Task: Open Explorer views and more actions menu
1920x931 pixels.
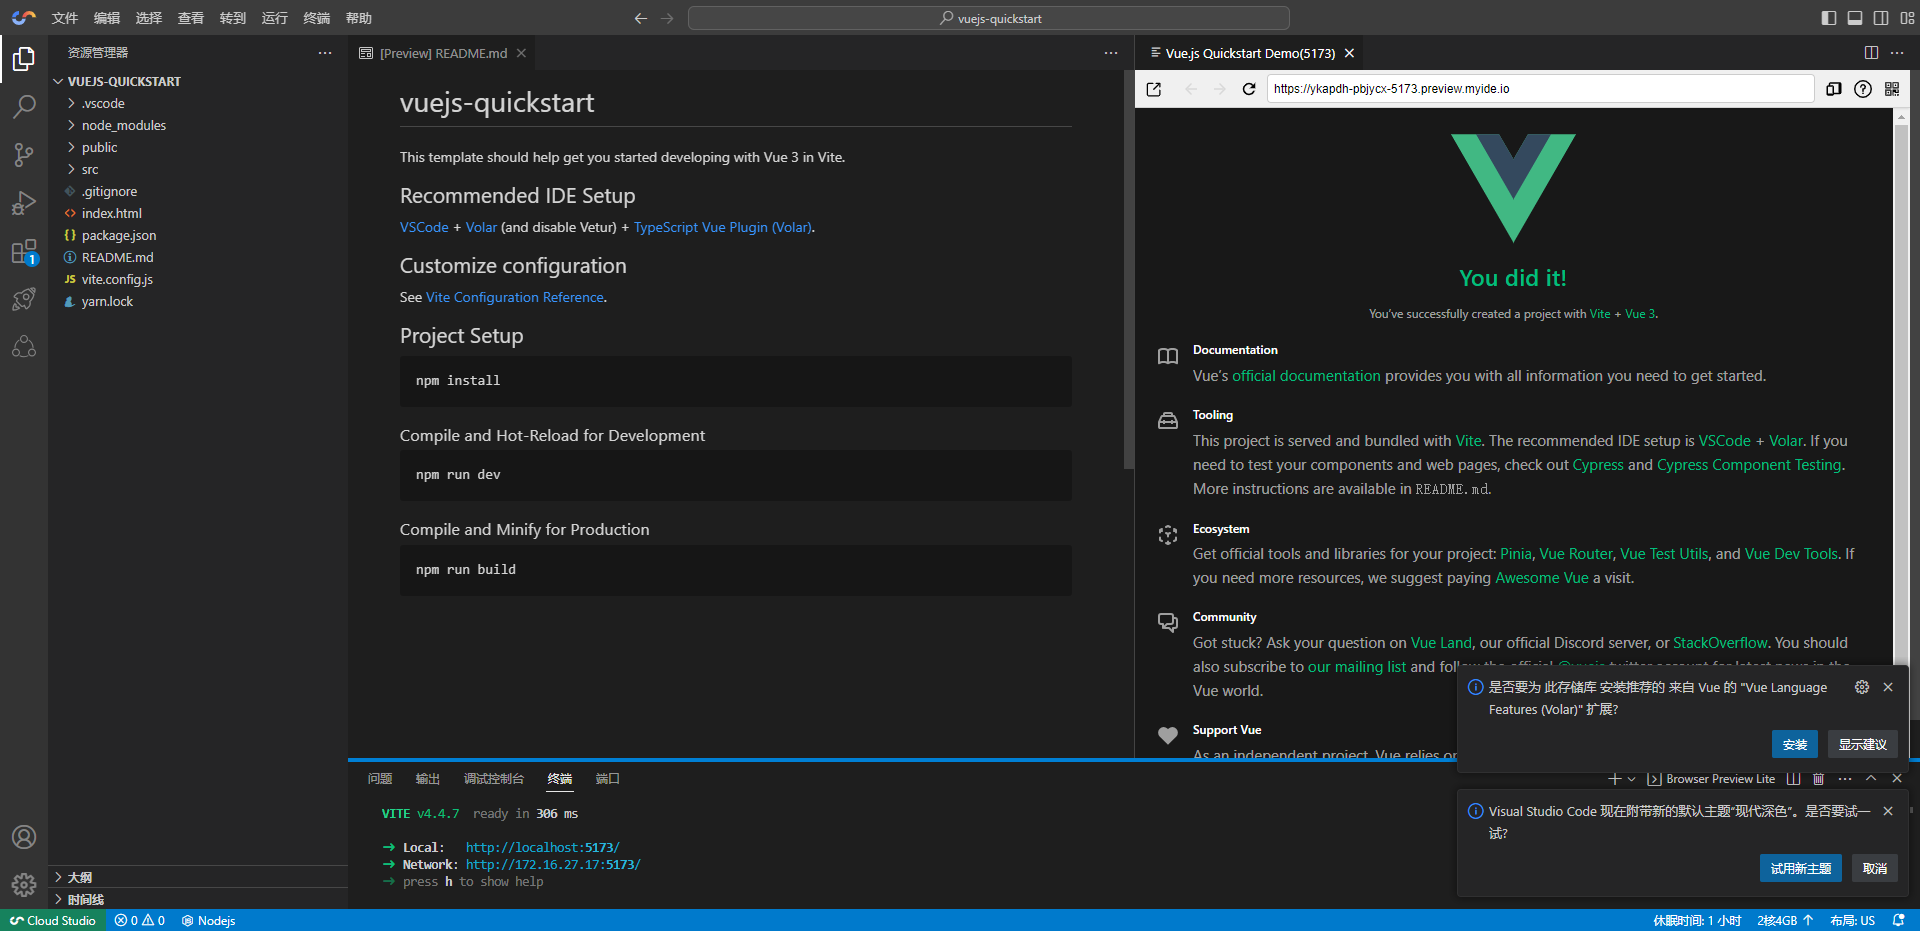Action: tap(325, 53)
